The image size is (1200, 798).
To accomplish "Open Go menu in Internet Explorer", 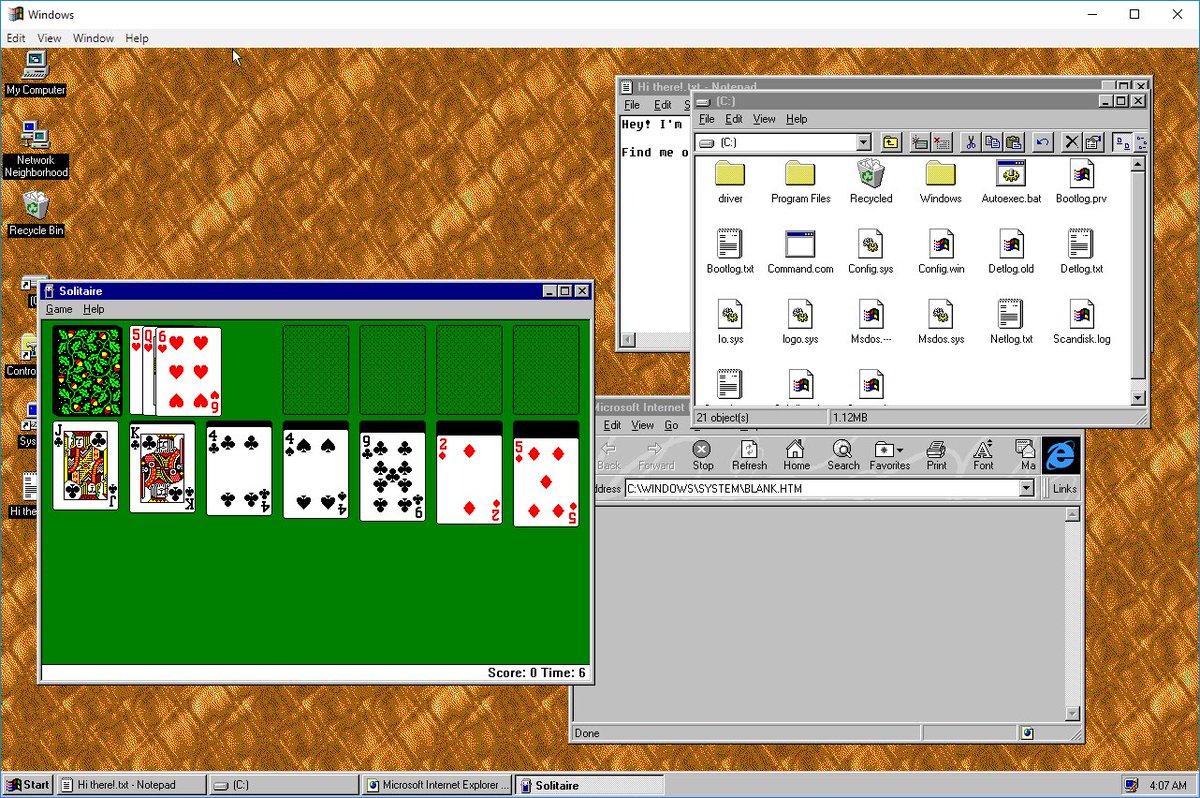I will pyautogui.click(x=672, y=425).
